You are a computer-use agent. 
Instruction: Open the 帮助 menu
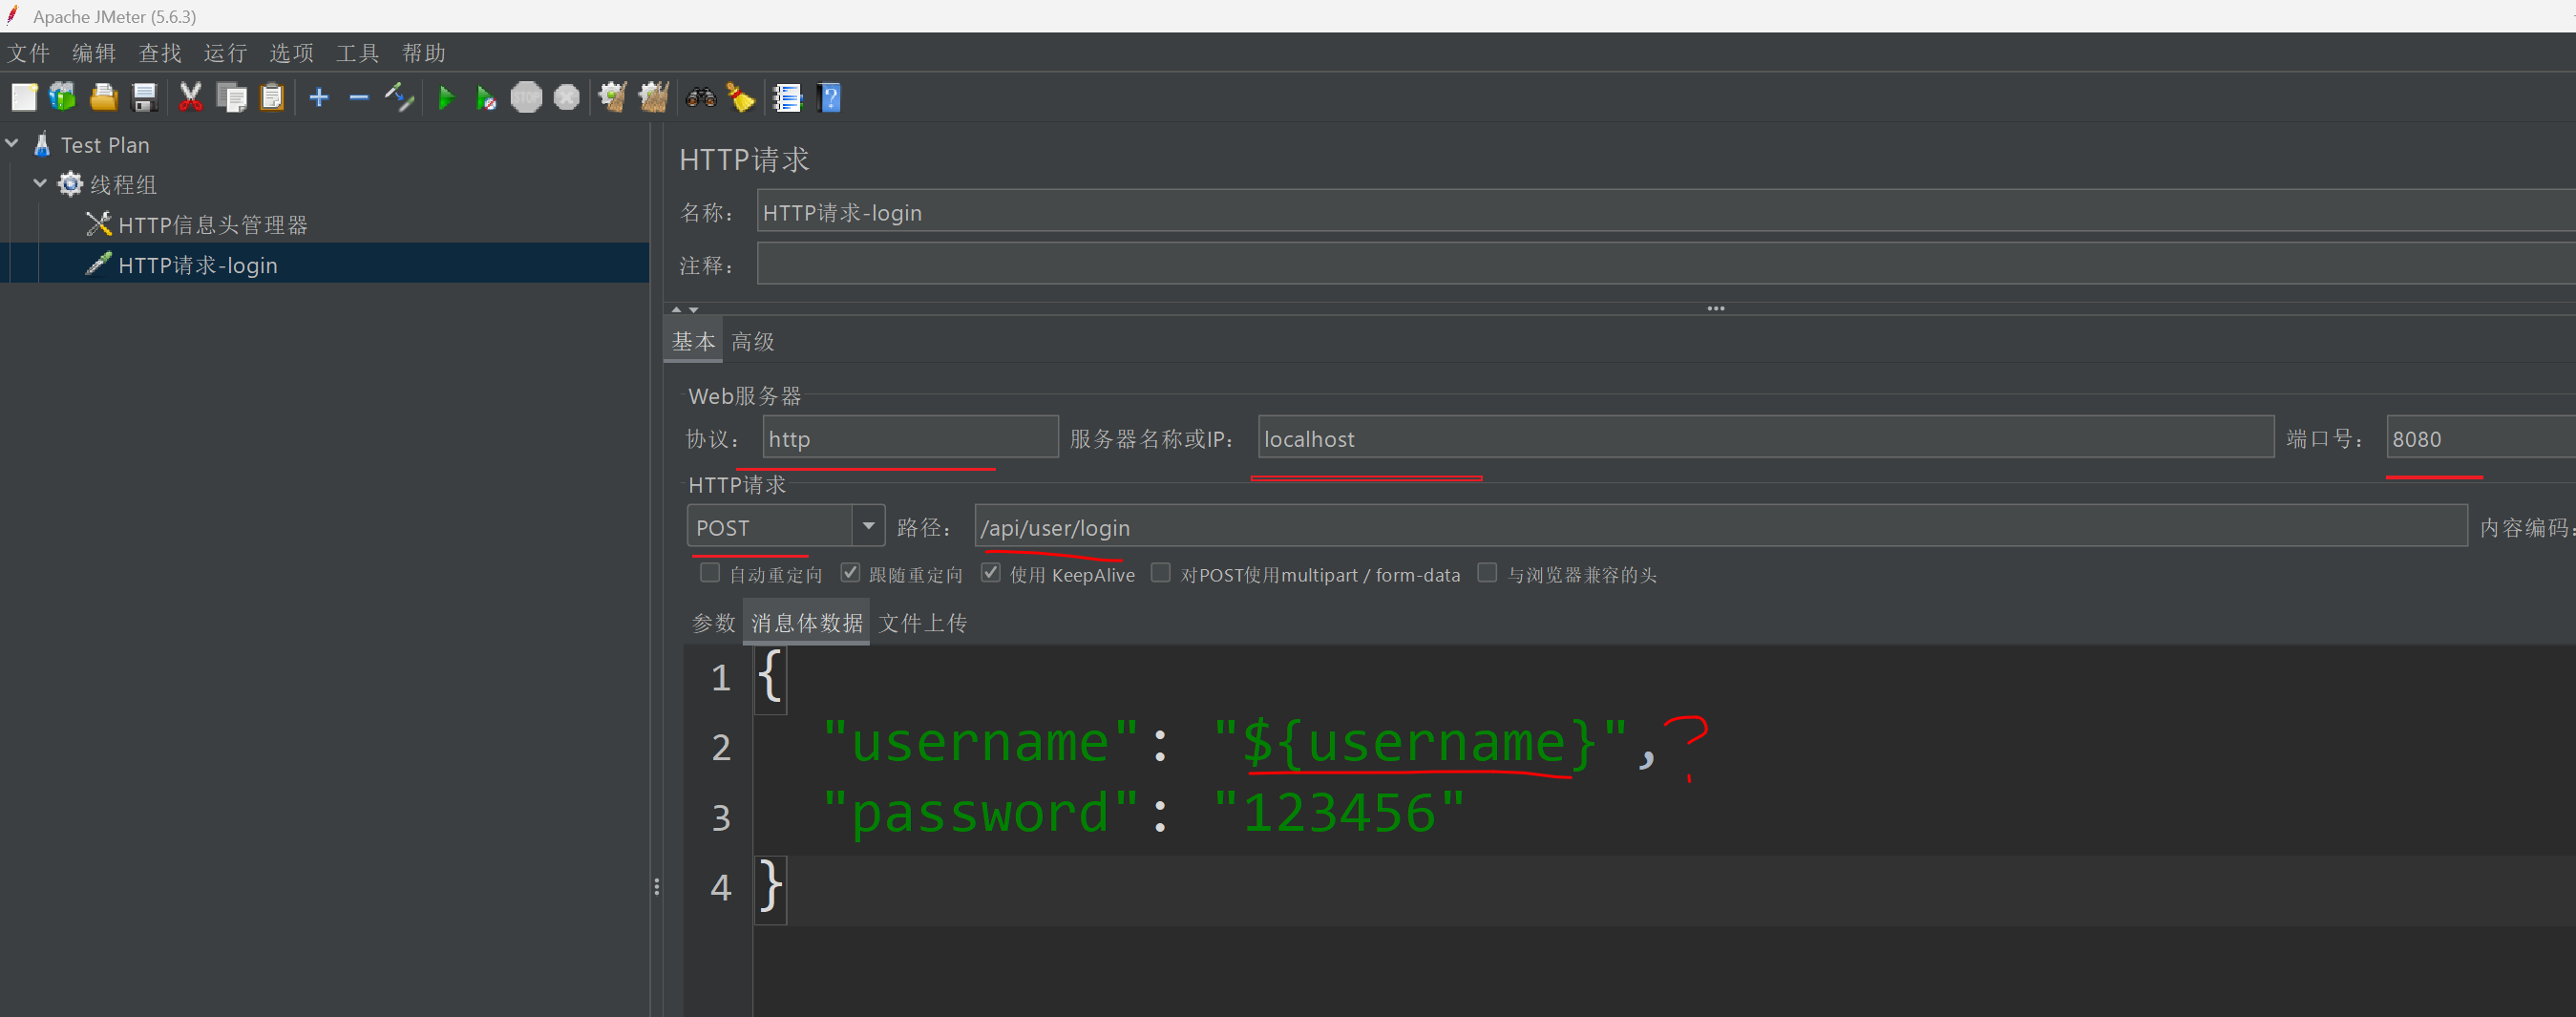tap(424, 53)
